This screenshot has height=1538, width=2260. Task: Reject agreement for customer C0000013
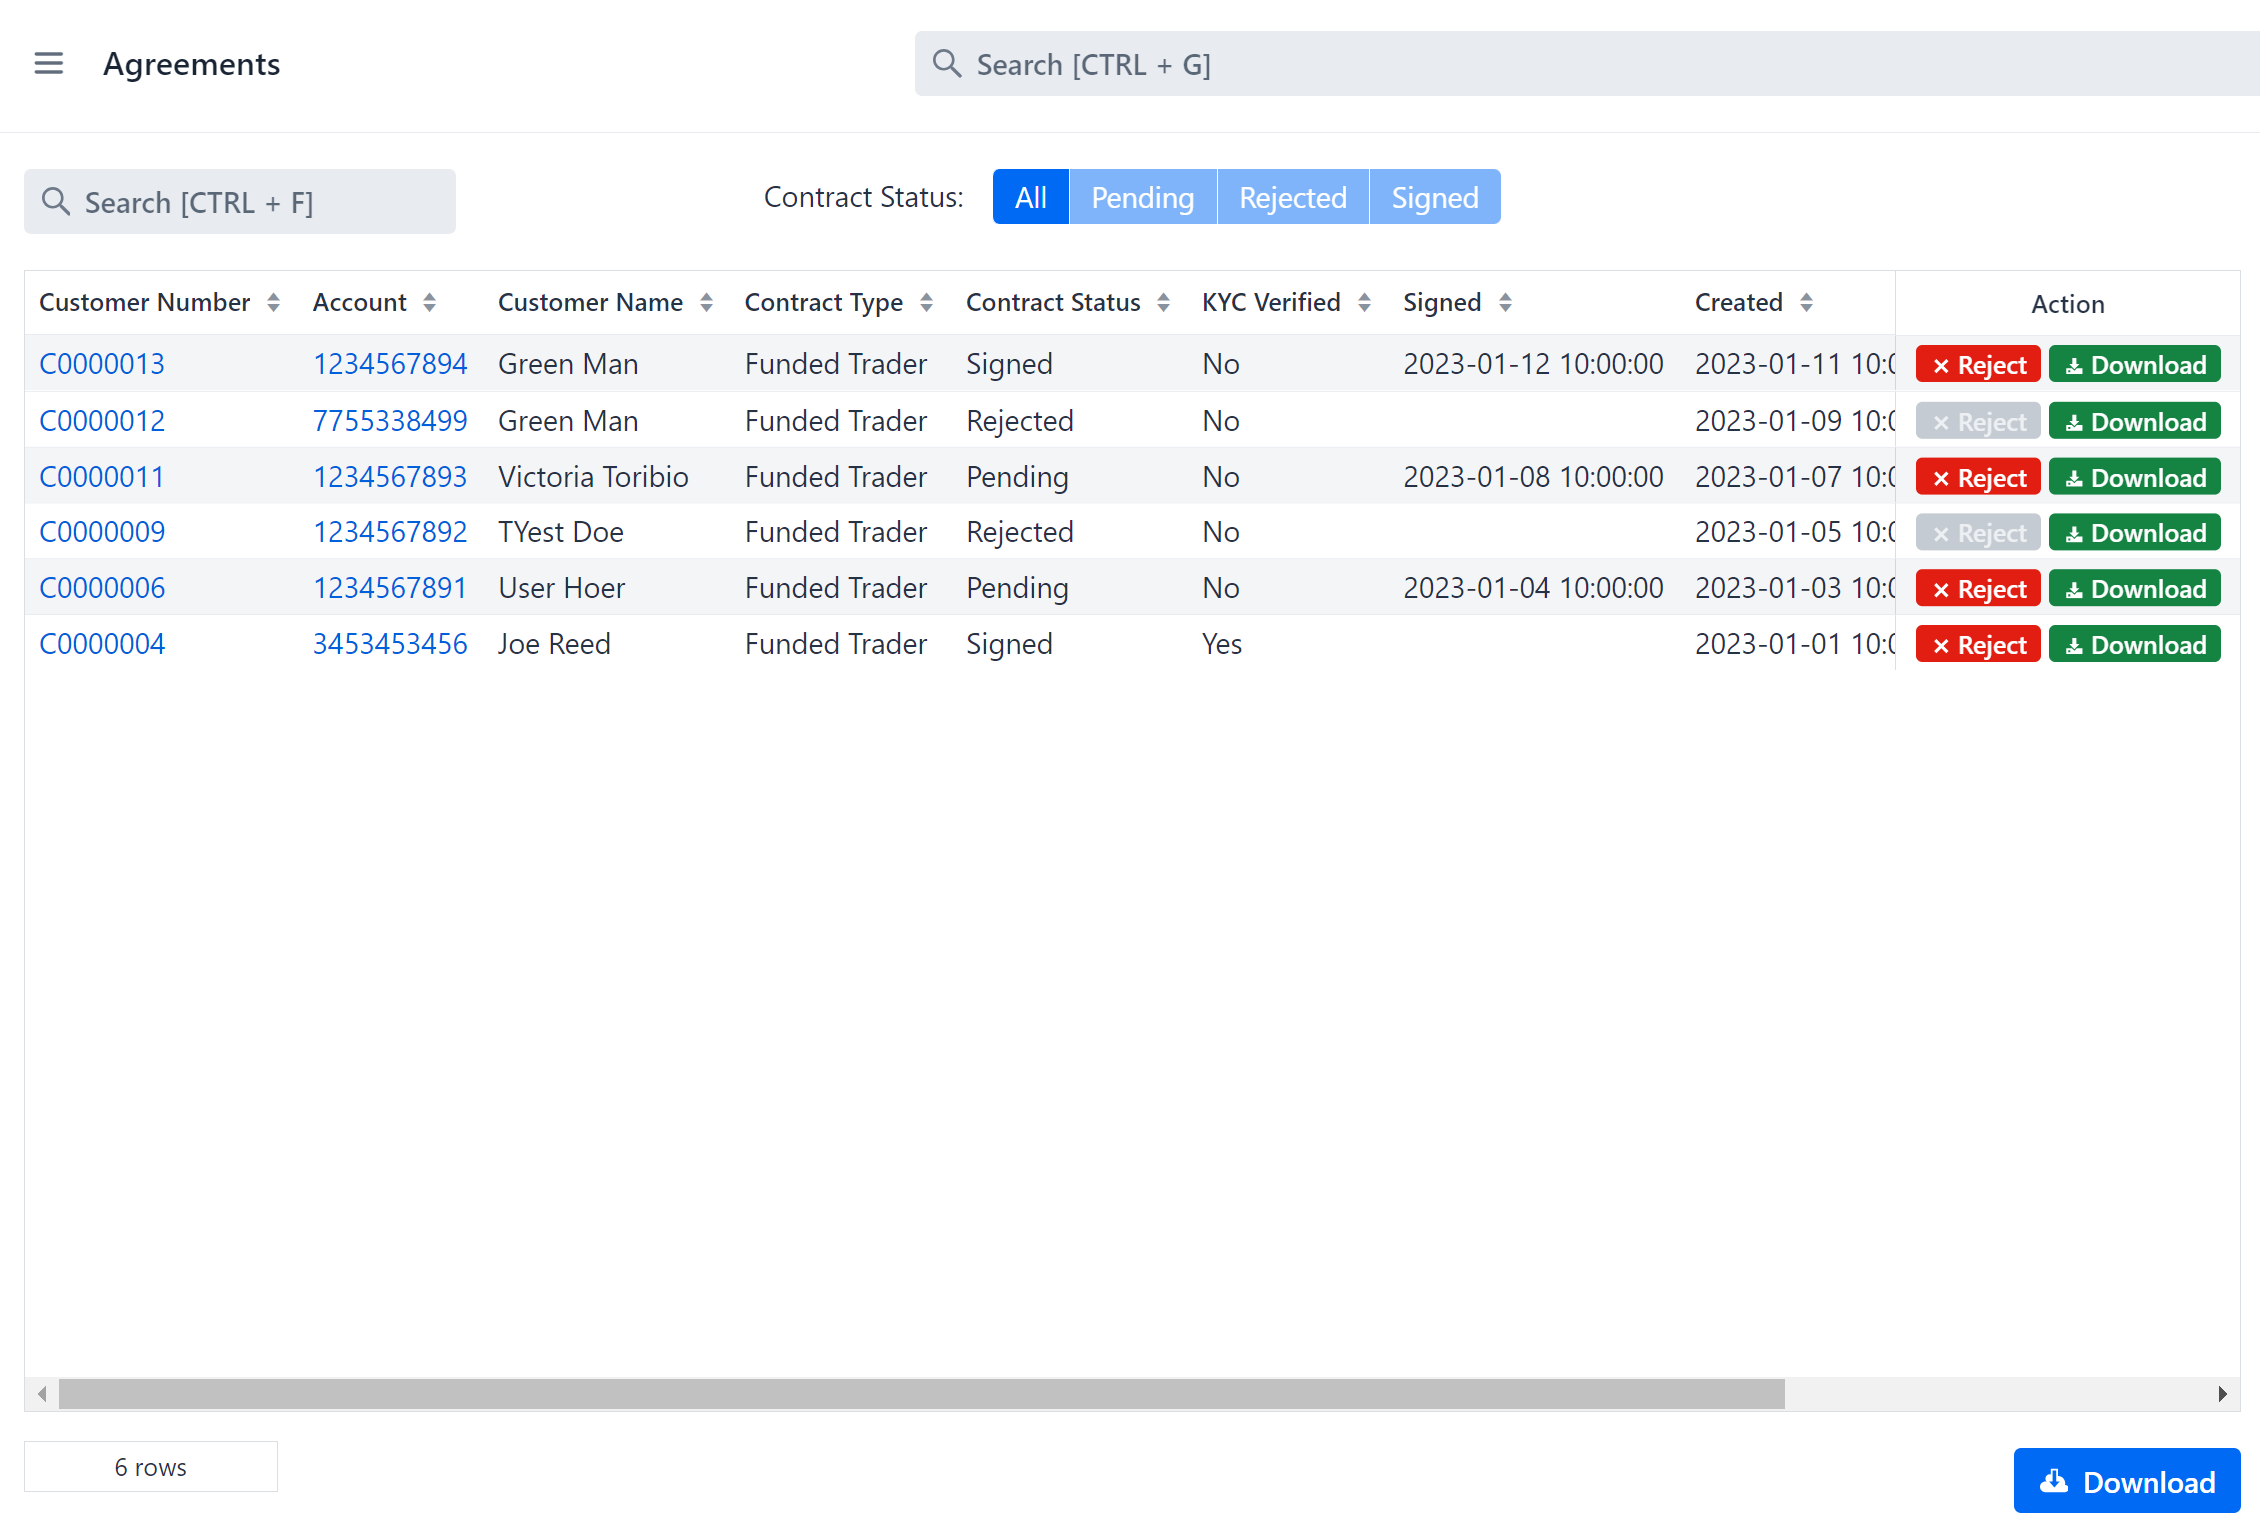coord(1977,365)
